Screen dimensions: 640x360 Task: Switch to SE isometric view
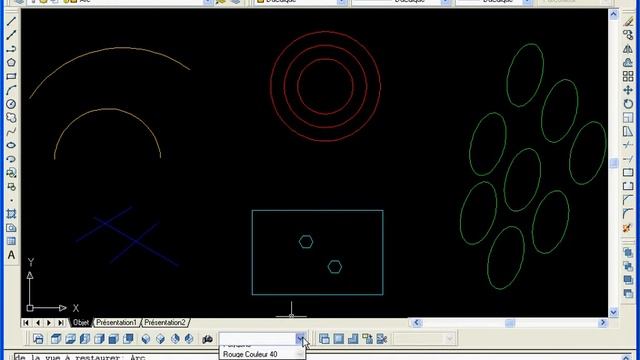click(160, 339)
